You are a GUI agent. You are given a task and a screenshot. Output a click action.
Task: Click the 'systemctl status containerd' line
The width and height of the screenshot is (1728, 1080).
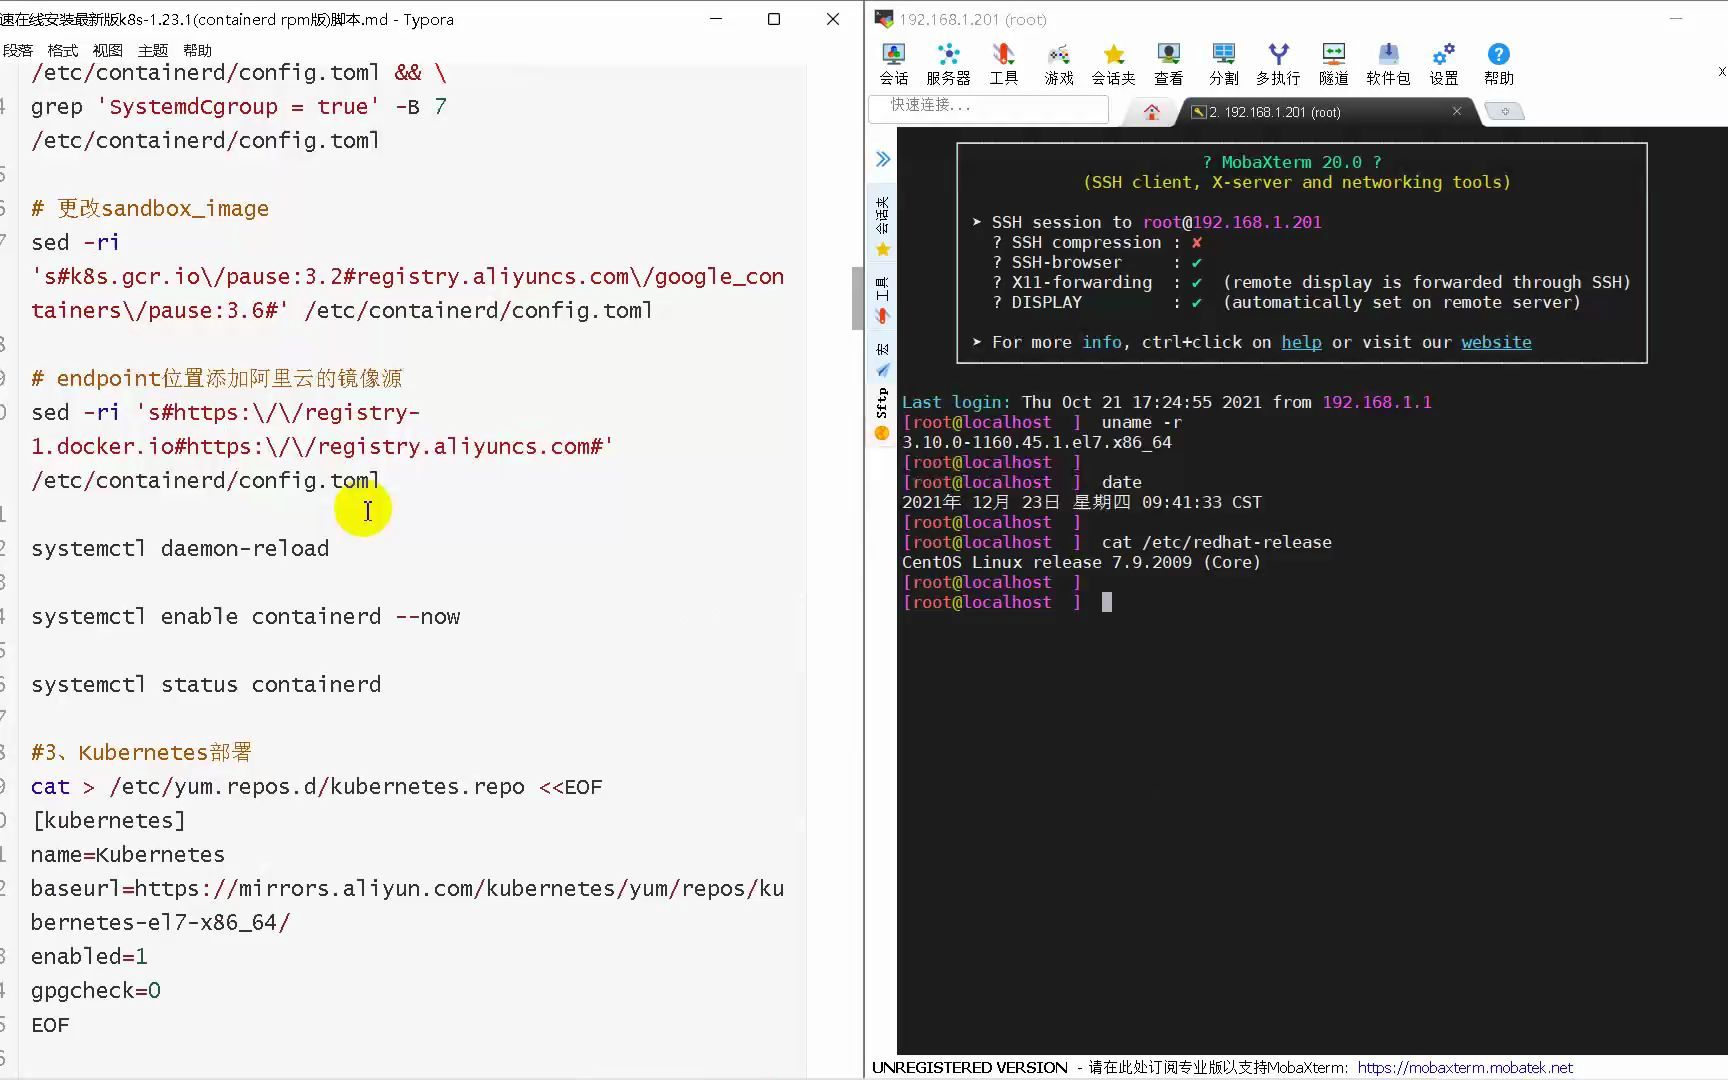(206, 684)
